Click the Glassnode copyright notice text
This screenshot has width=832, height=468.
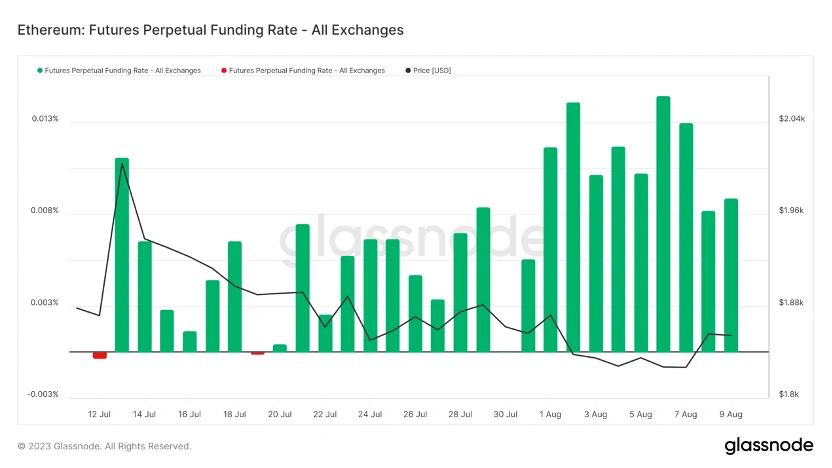point(104,446)
